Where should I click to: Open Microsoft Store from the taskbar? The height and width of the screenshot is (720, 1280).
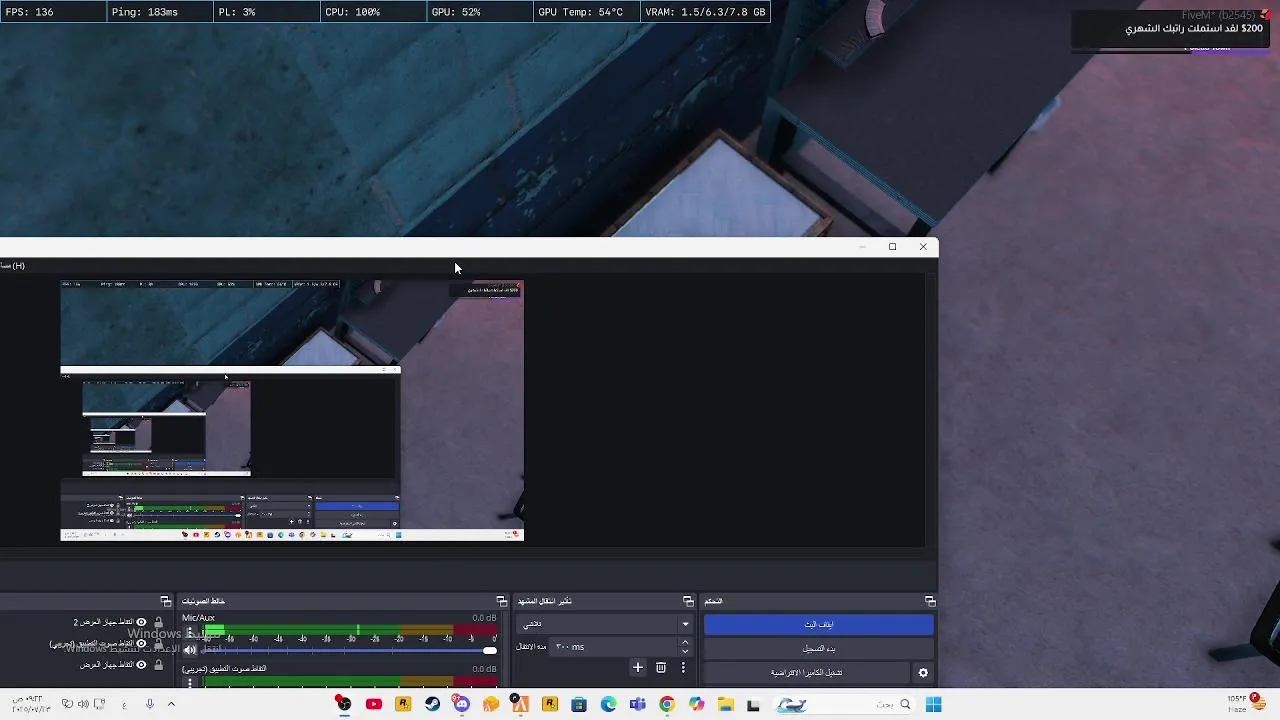[579, 704]
